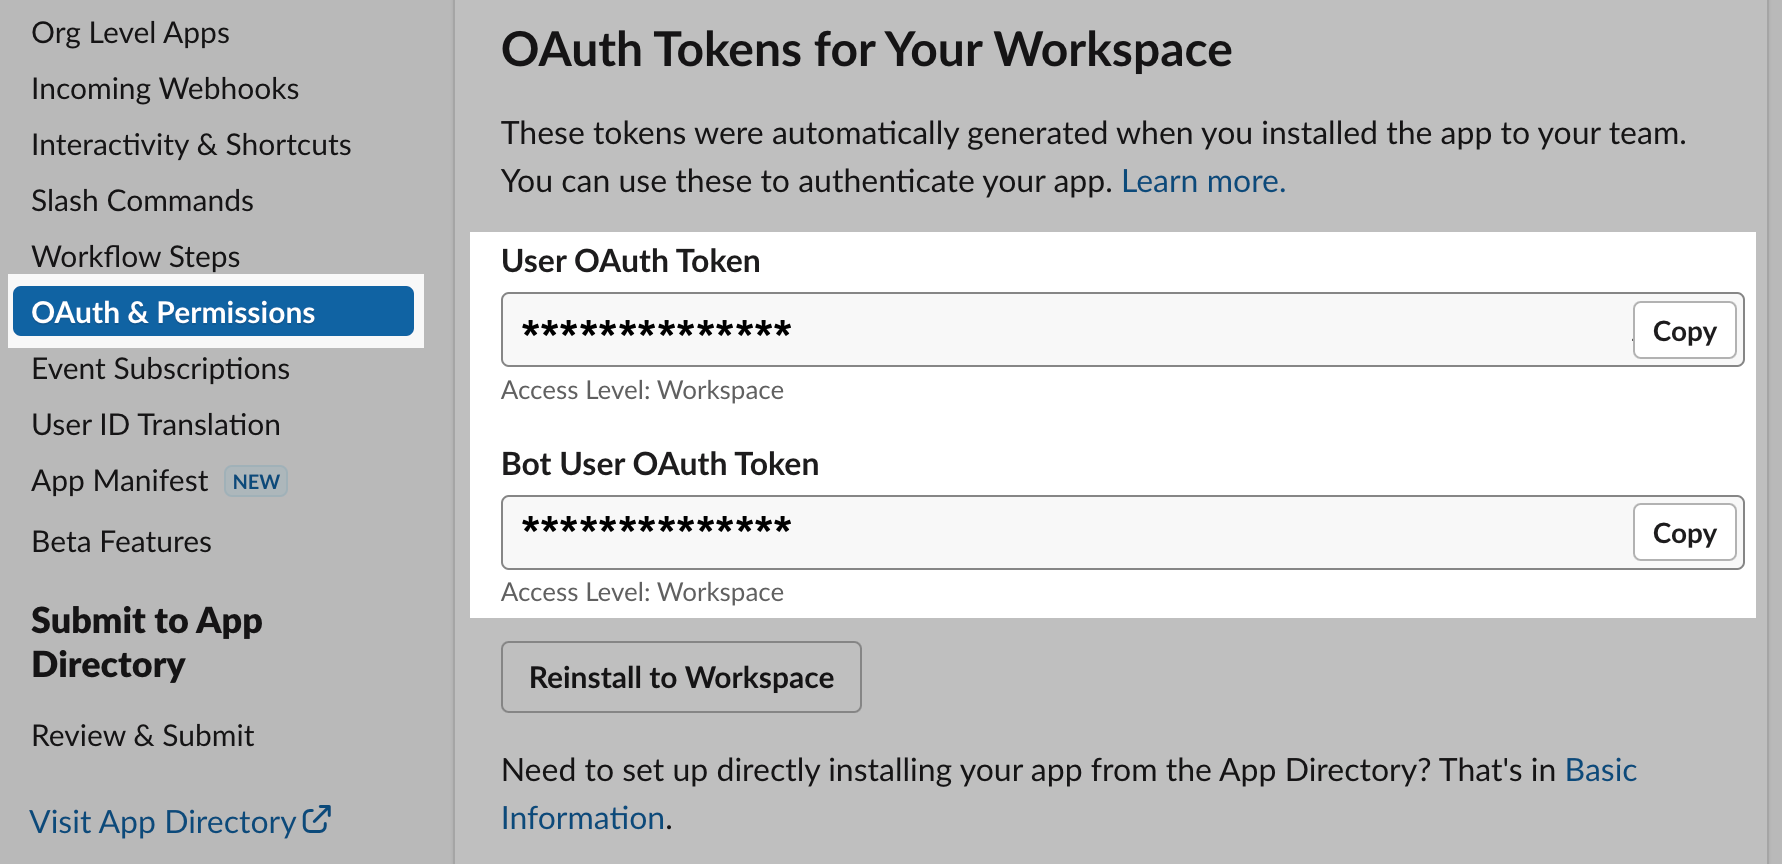This screenshot has width=1782, height=864.
Task: Open the App Manifest page
Action: tap(119, 480)
